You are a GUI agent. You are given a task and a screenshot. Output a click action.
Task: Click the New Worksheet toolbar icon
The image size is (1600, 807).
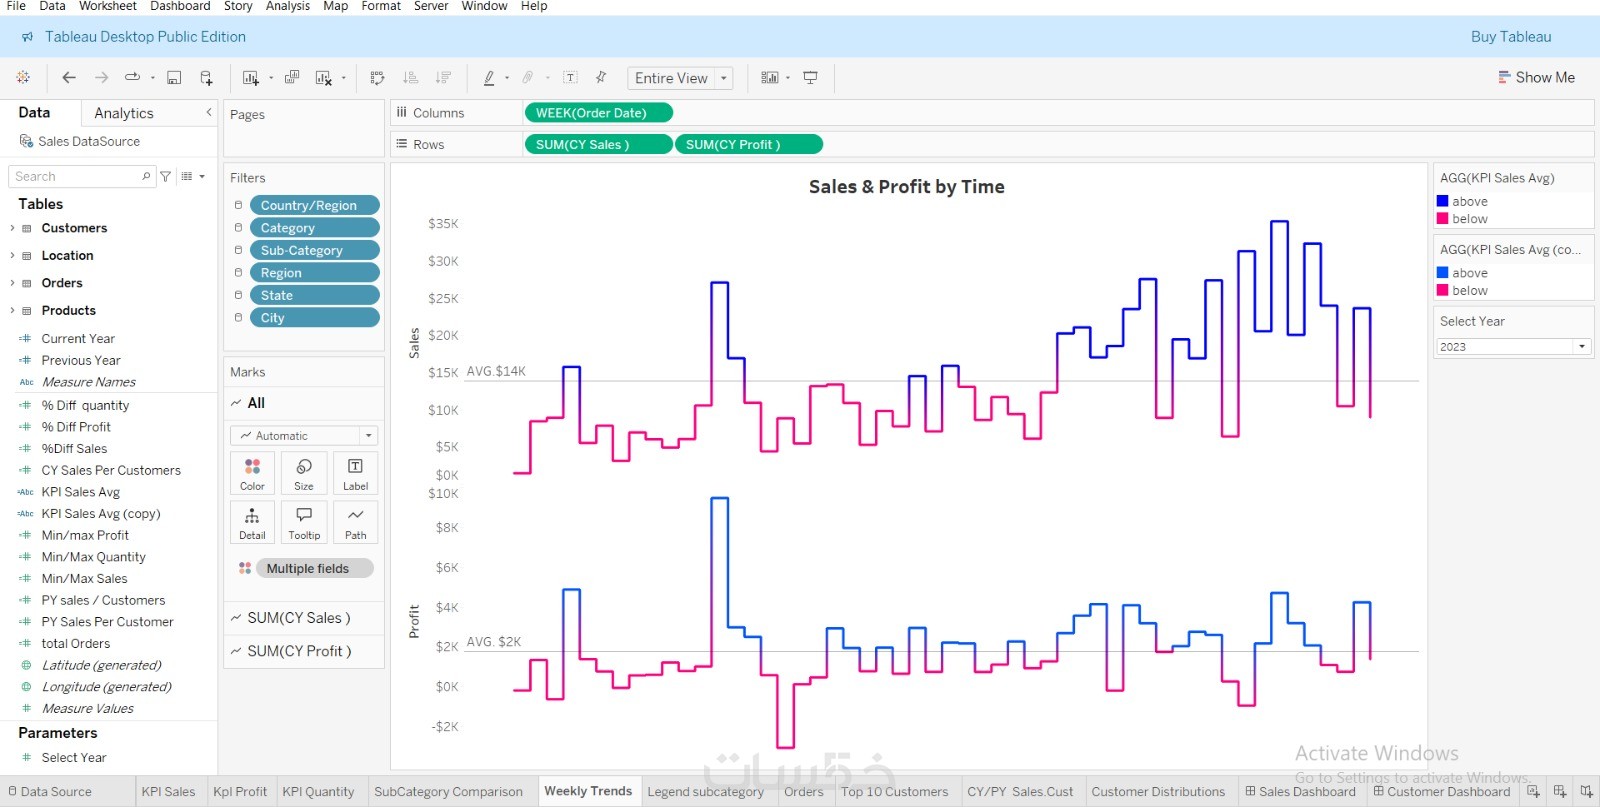coord(250,77)
